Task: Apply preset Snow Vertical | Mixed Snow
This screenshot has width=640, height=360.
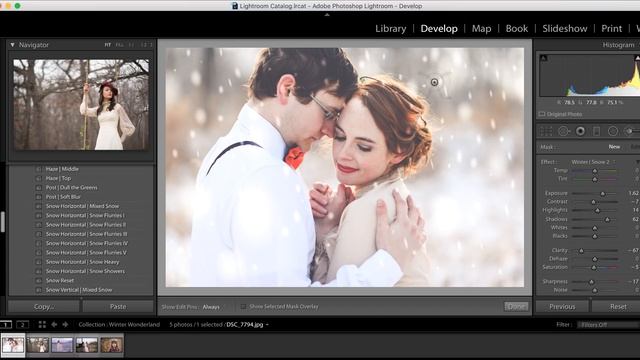Action: (x=79, y=290)
